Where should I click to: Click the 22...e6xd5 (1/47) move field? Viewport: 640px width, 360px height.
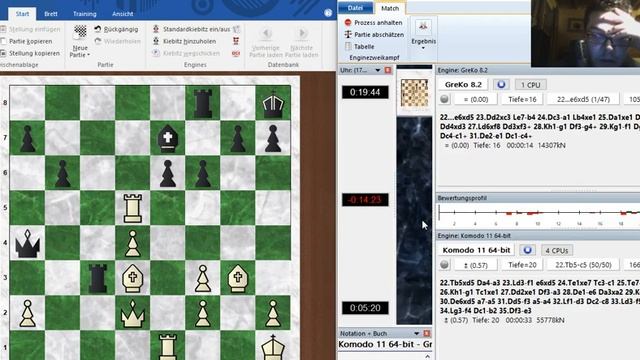point(583,99)
